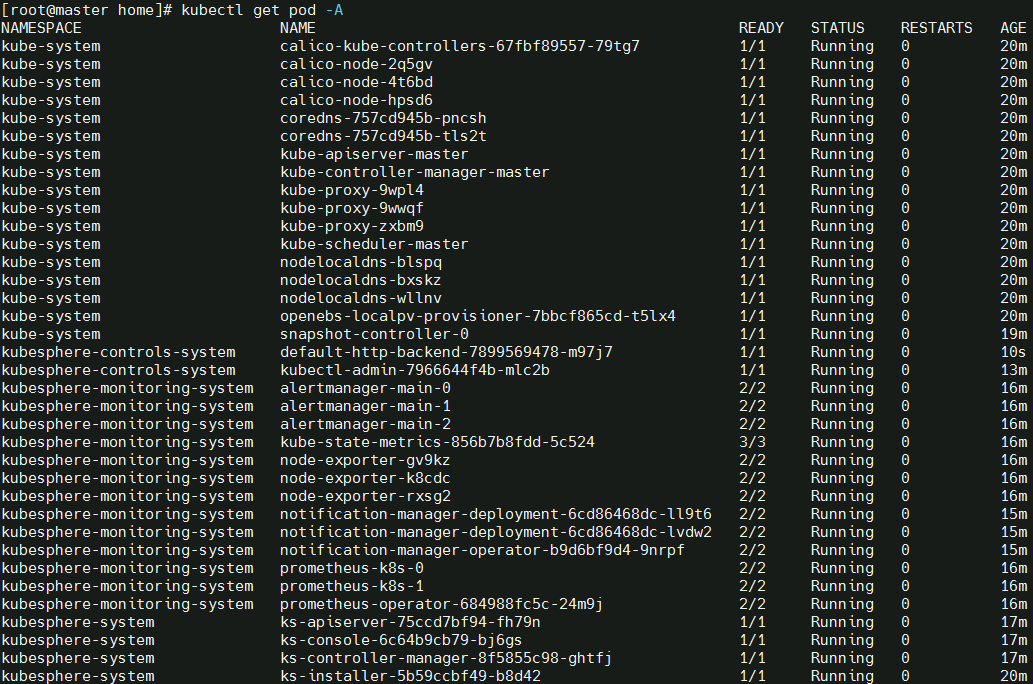Select the kube-scheduler-master pod name
Image resolution: width=1033 pixels, height=684 pixels.
pyautogui.click(x=374, y=244)
